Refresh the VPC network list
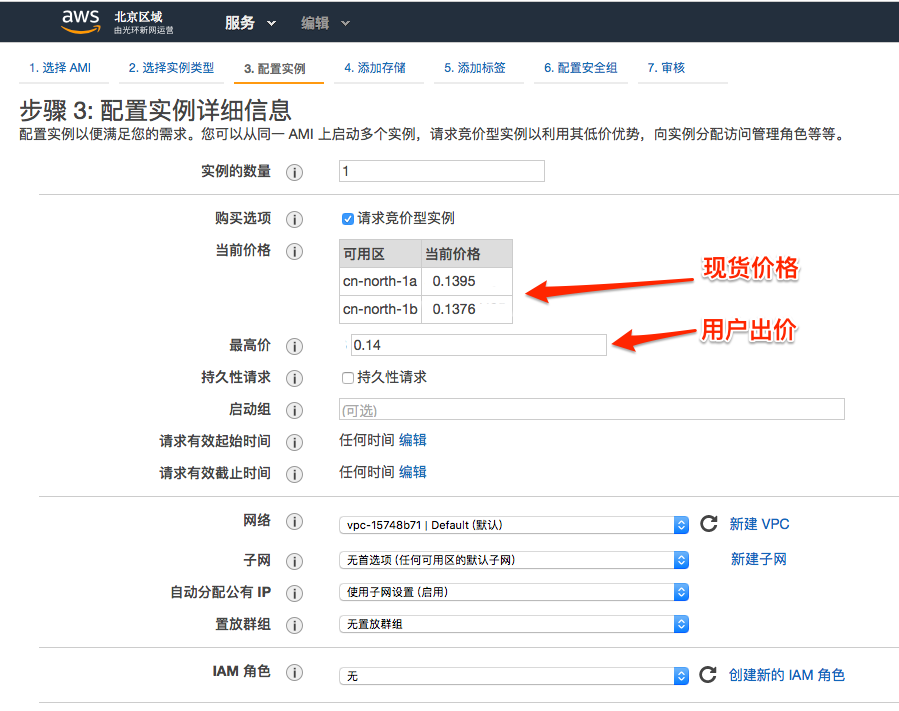The image size is (899, 711). pos(709,524)
